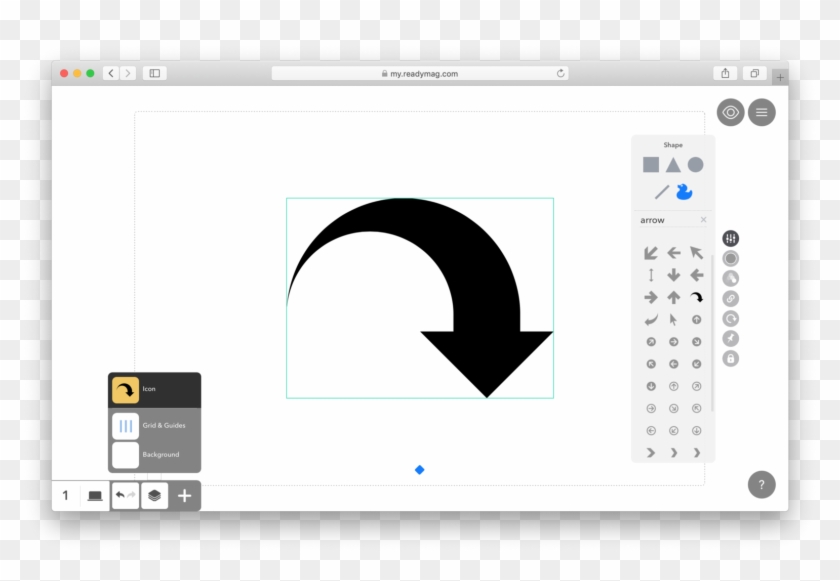Open the help question mark button
This screenshot has width=840, height=581.
(762, 485)
